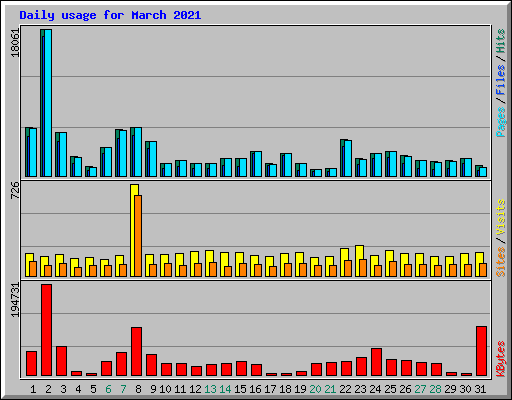Click day 31 on the x-axis
Viewport: 512px width, 400px height.
click(480, 389)
